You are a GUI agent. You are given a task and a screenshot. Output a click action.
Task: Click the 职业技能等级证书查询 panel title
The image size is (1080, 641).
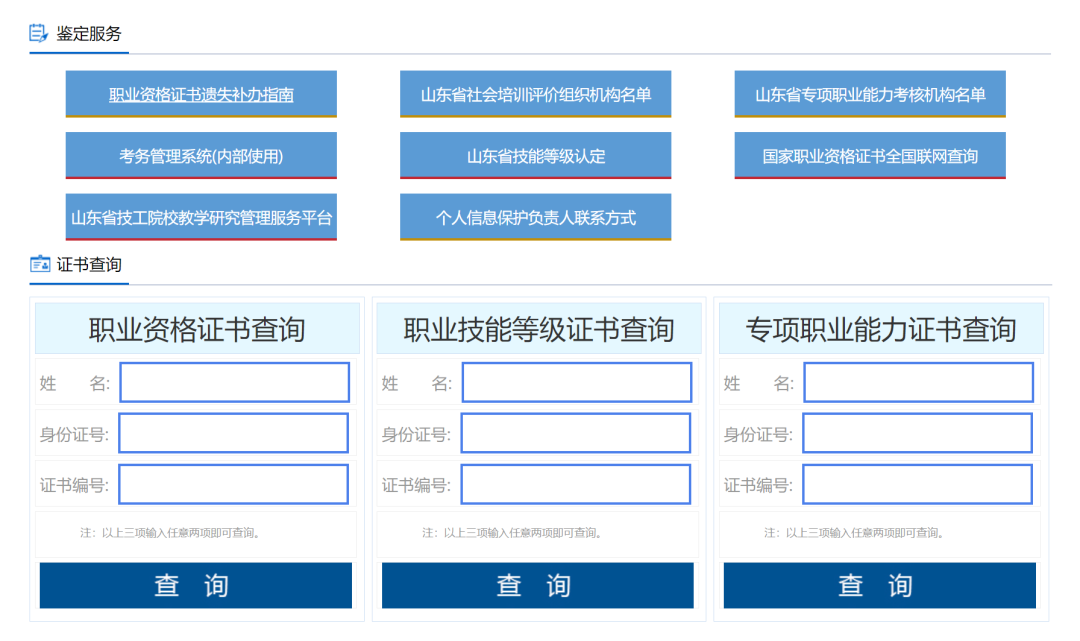[x=539, y=330]
